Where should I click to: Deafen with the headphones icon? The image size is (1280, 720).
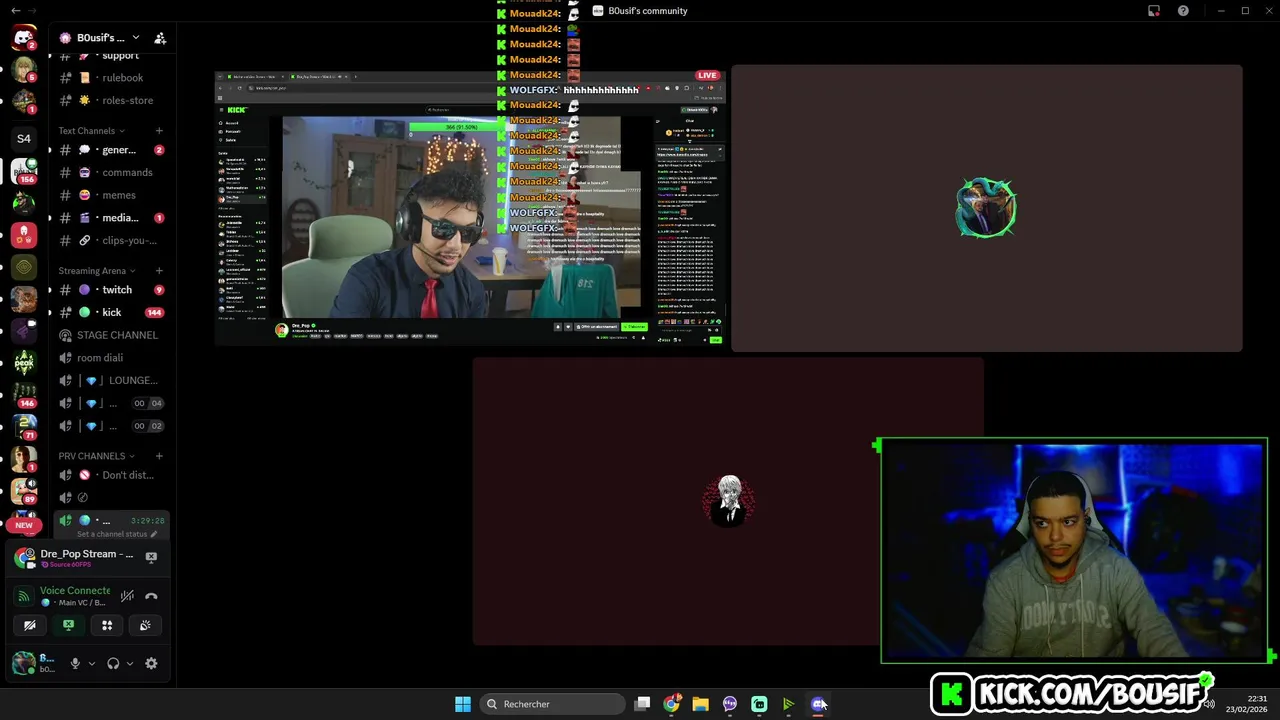113,663
